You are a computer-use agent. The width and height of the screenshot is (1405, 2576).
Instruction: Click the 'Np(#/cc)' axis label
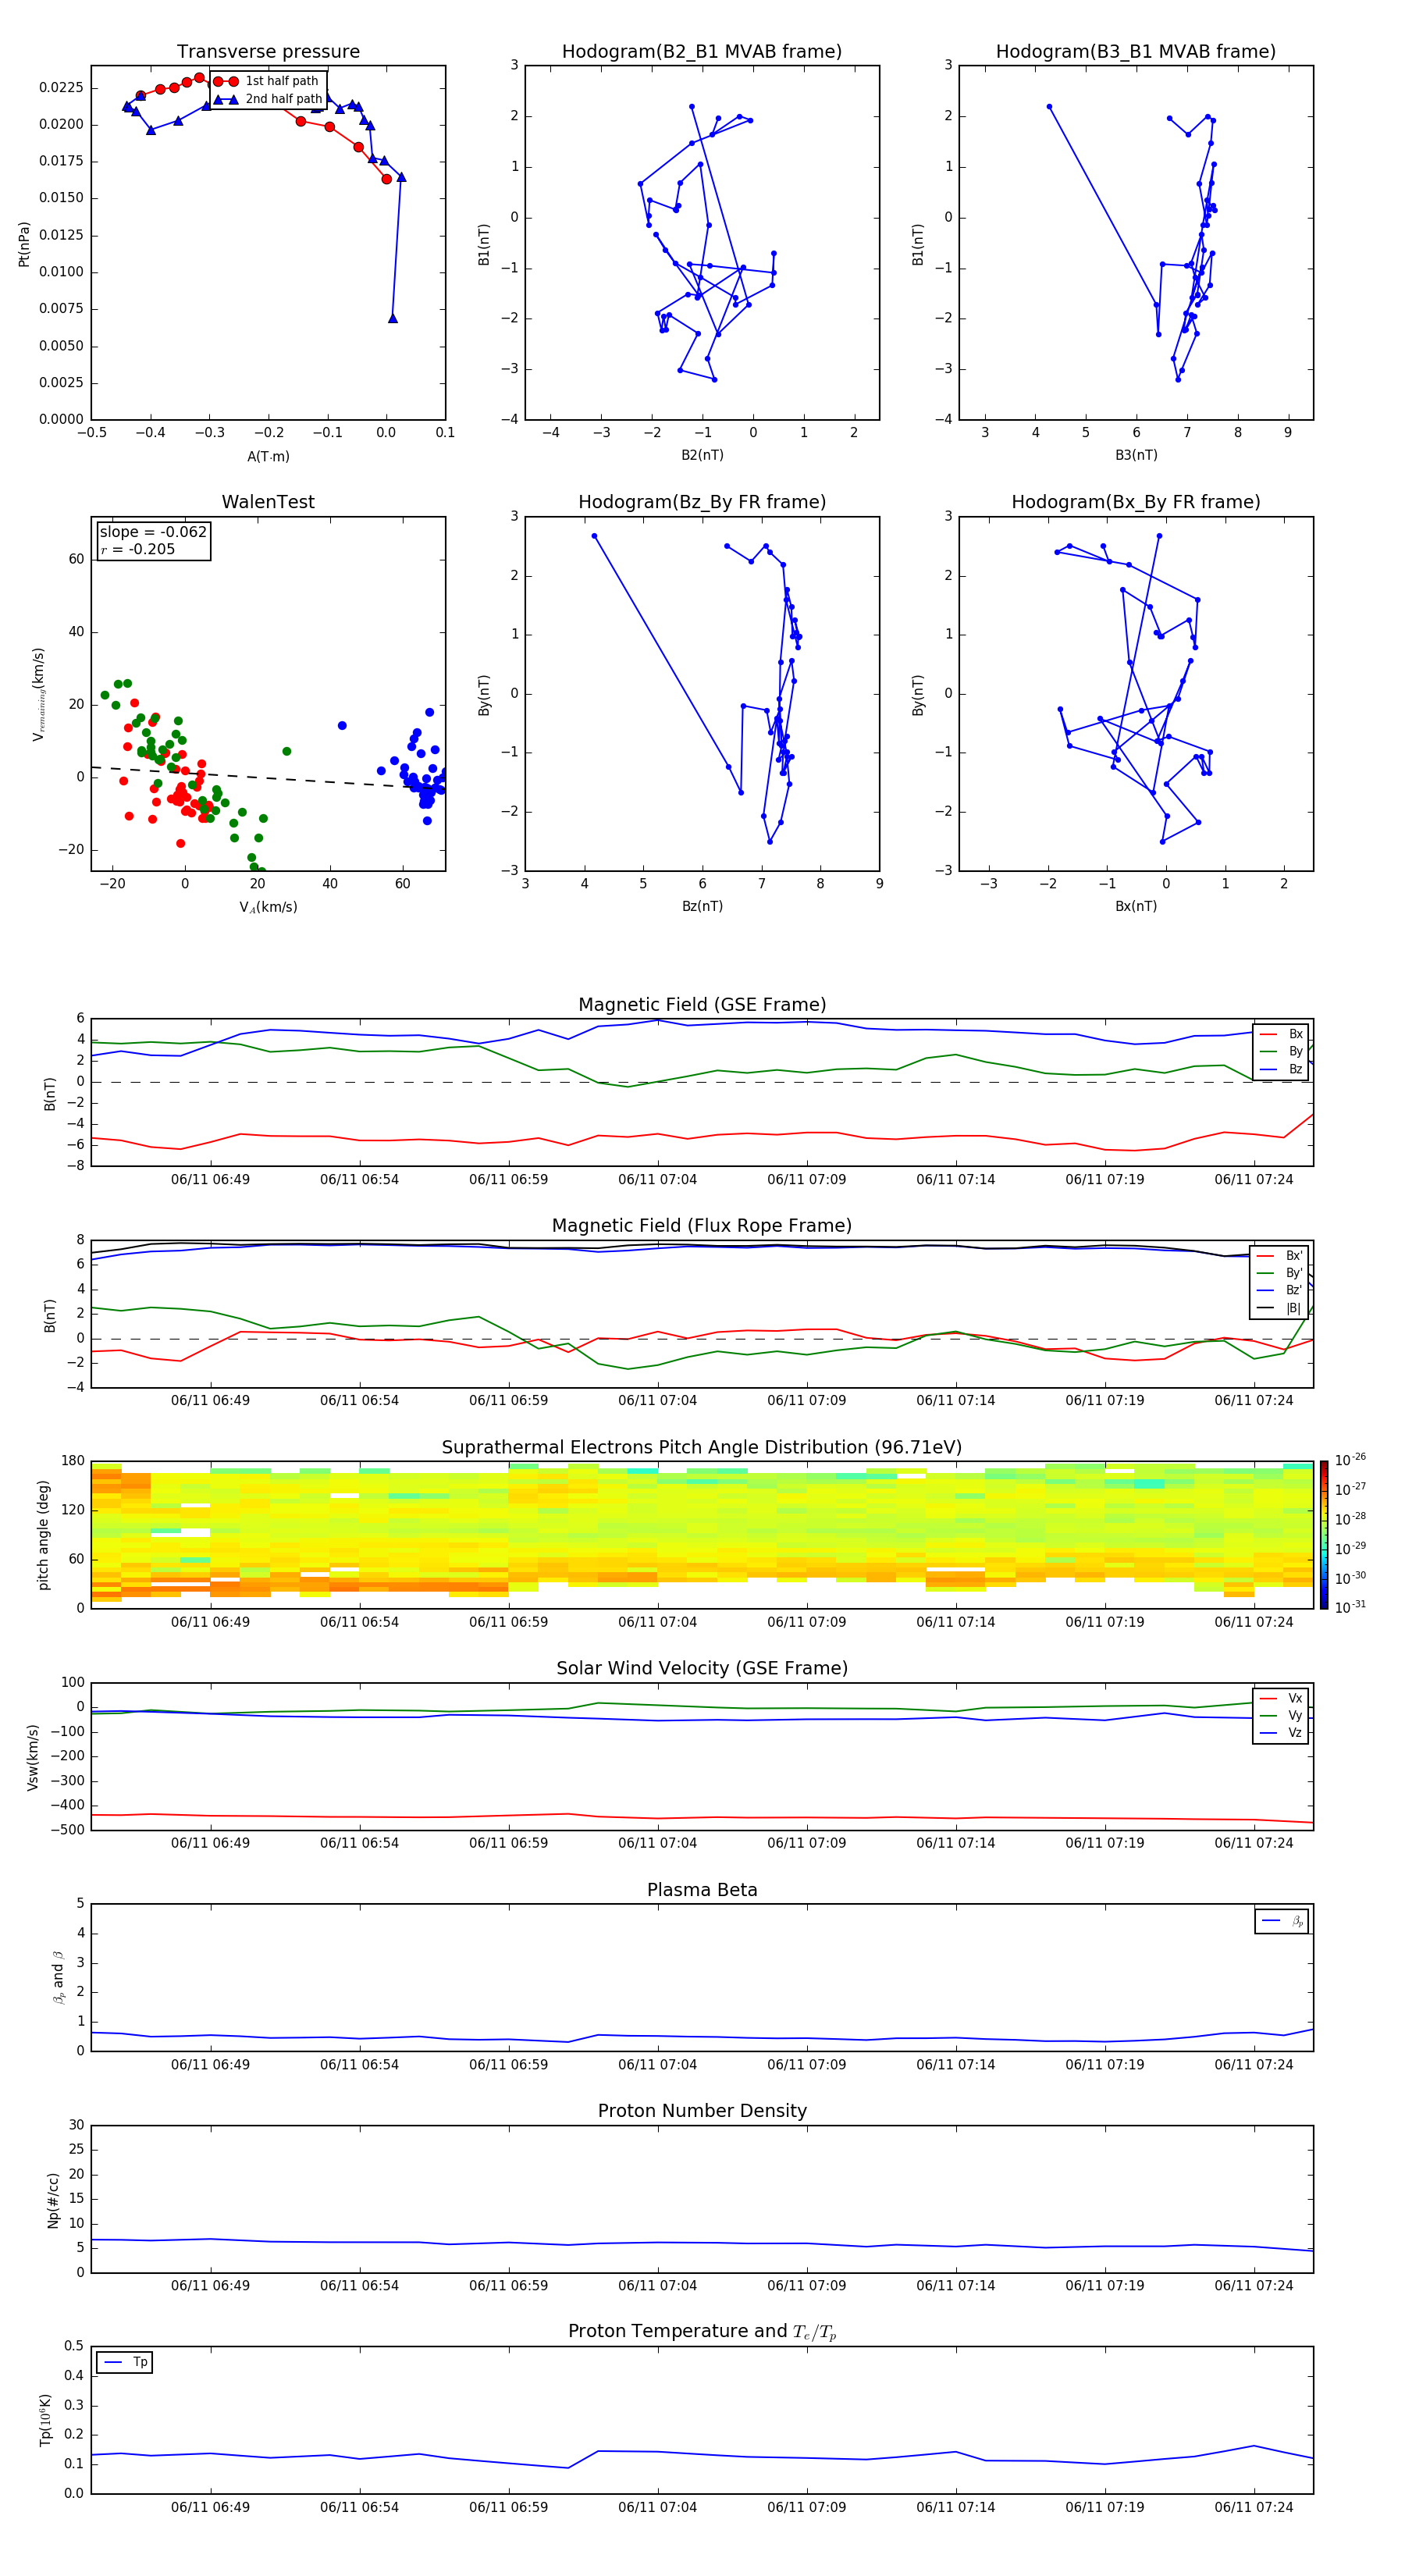53,2200
